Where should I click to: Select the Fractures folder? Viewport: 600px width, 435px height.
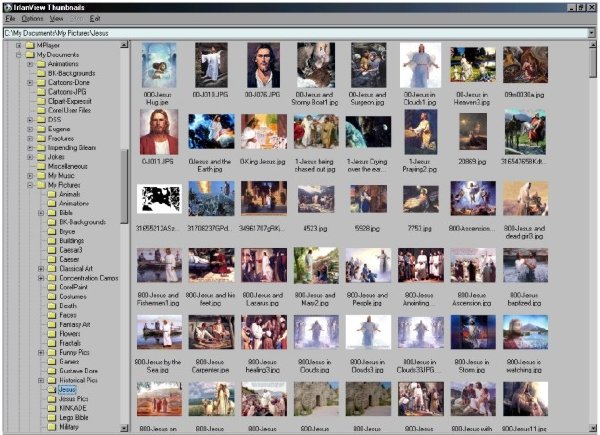[55, 138]
